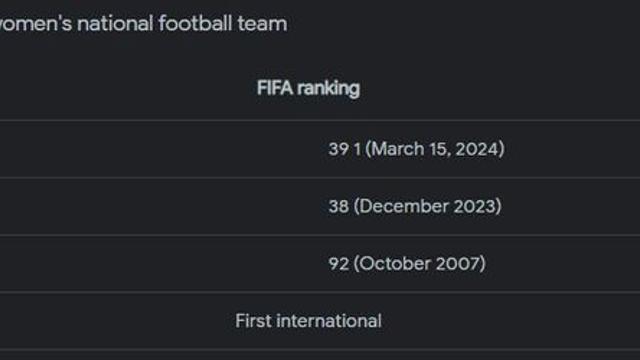Click the women's national football team title
Screen dimensions: 640x360
pyautogui.click(x=143, y=23)
